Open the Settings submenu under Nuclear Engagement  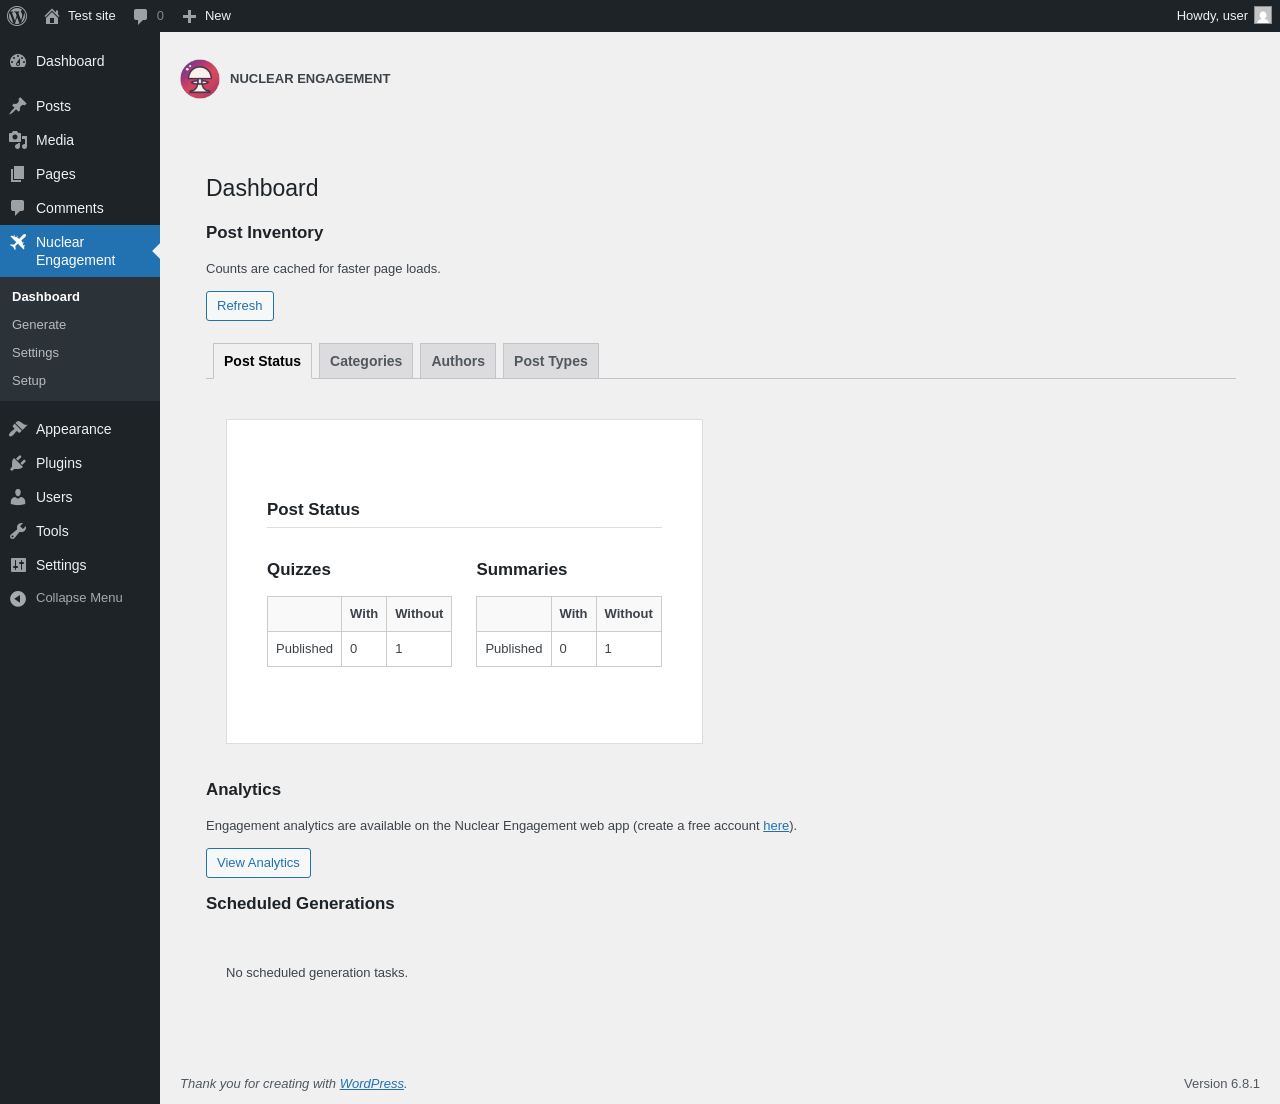(x=35, y=353)
